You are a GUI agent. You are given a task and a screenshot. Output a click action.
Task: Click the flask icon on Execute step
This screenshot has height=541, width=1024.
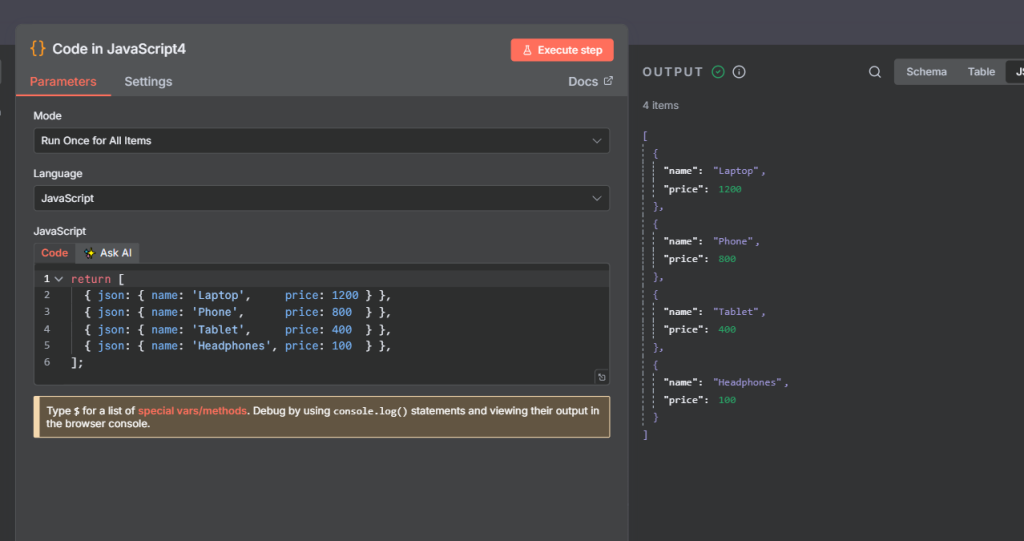coord(528,50)
